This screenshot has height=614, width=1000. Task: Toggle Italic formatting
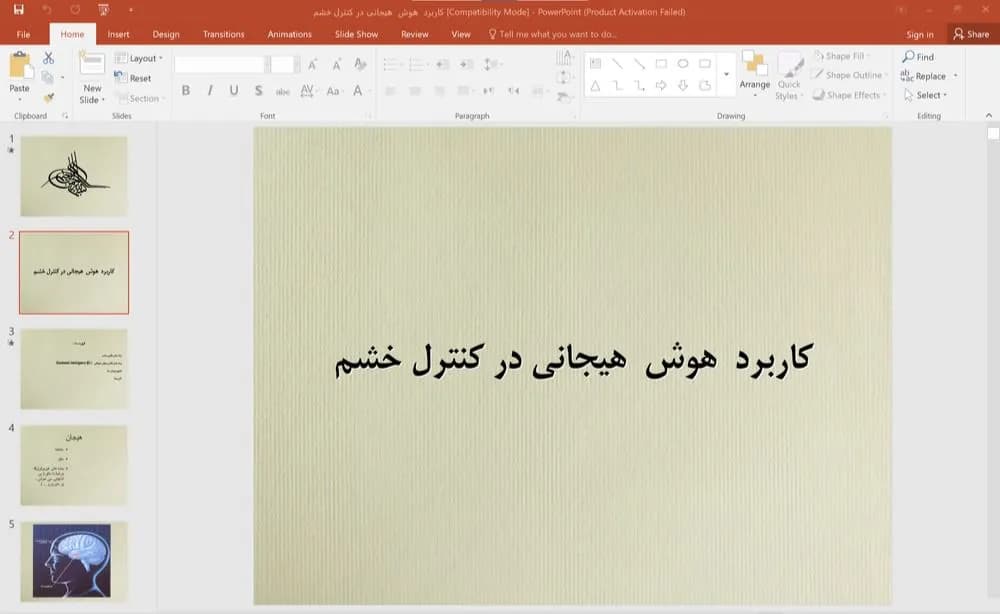pyautogui.click(x=210, y=91)
